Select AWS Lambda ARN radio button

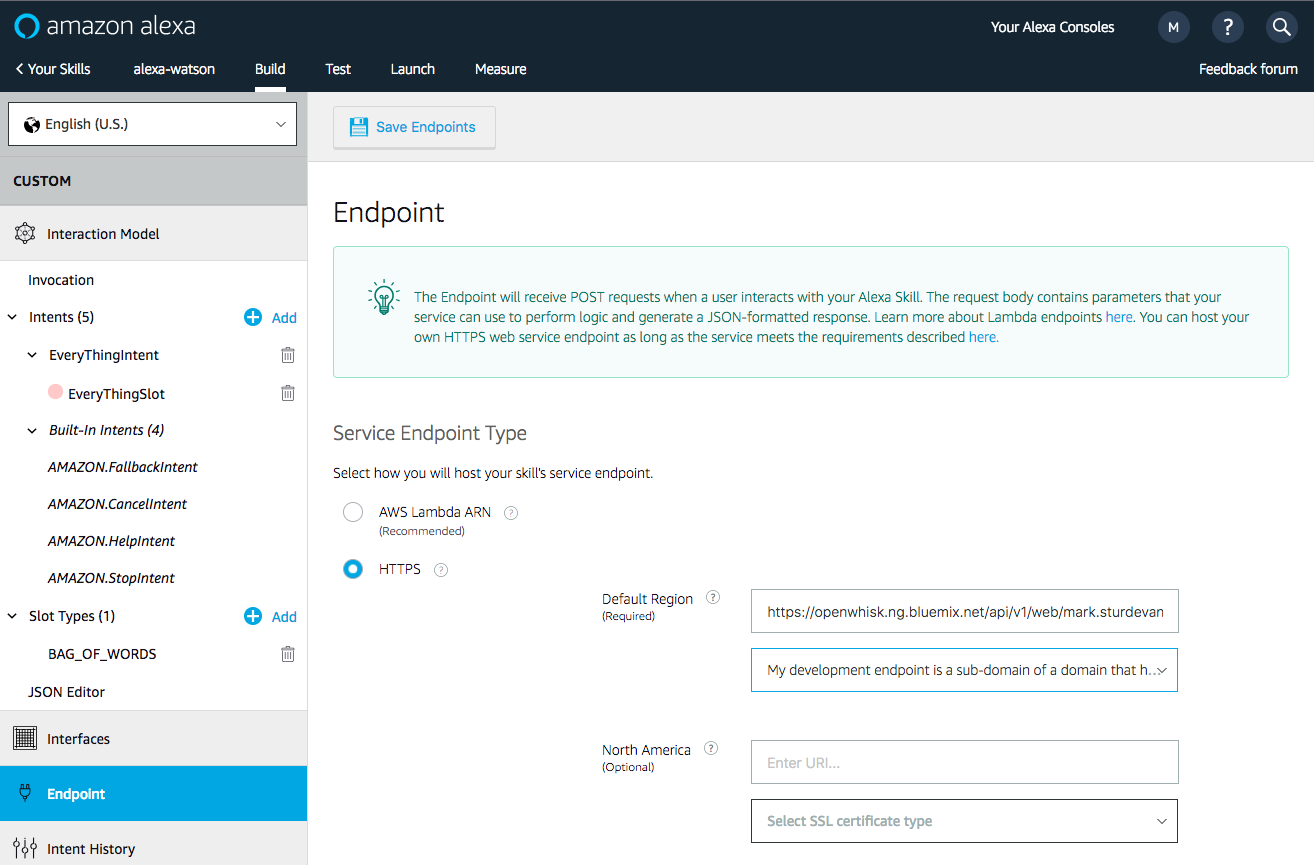353,512
